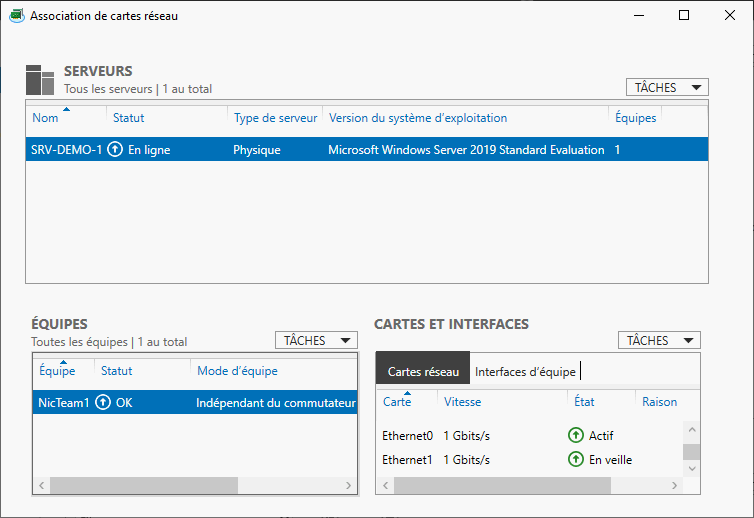Click the app icon in the title bar
The width and height of the screenshot is (754, 518).
[x=16, y=16]
